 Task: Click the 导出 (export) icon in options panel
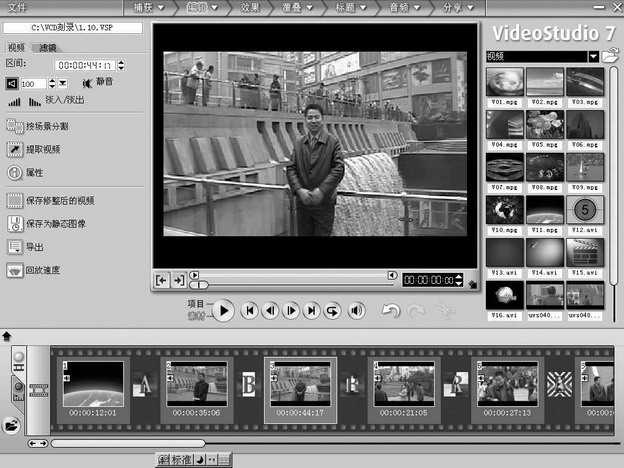pos(15,247)
